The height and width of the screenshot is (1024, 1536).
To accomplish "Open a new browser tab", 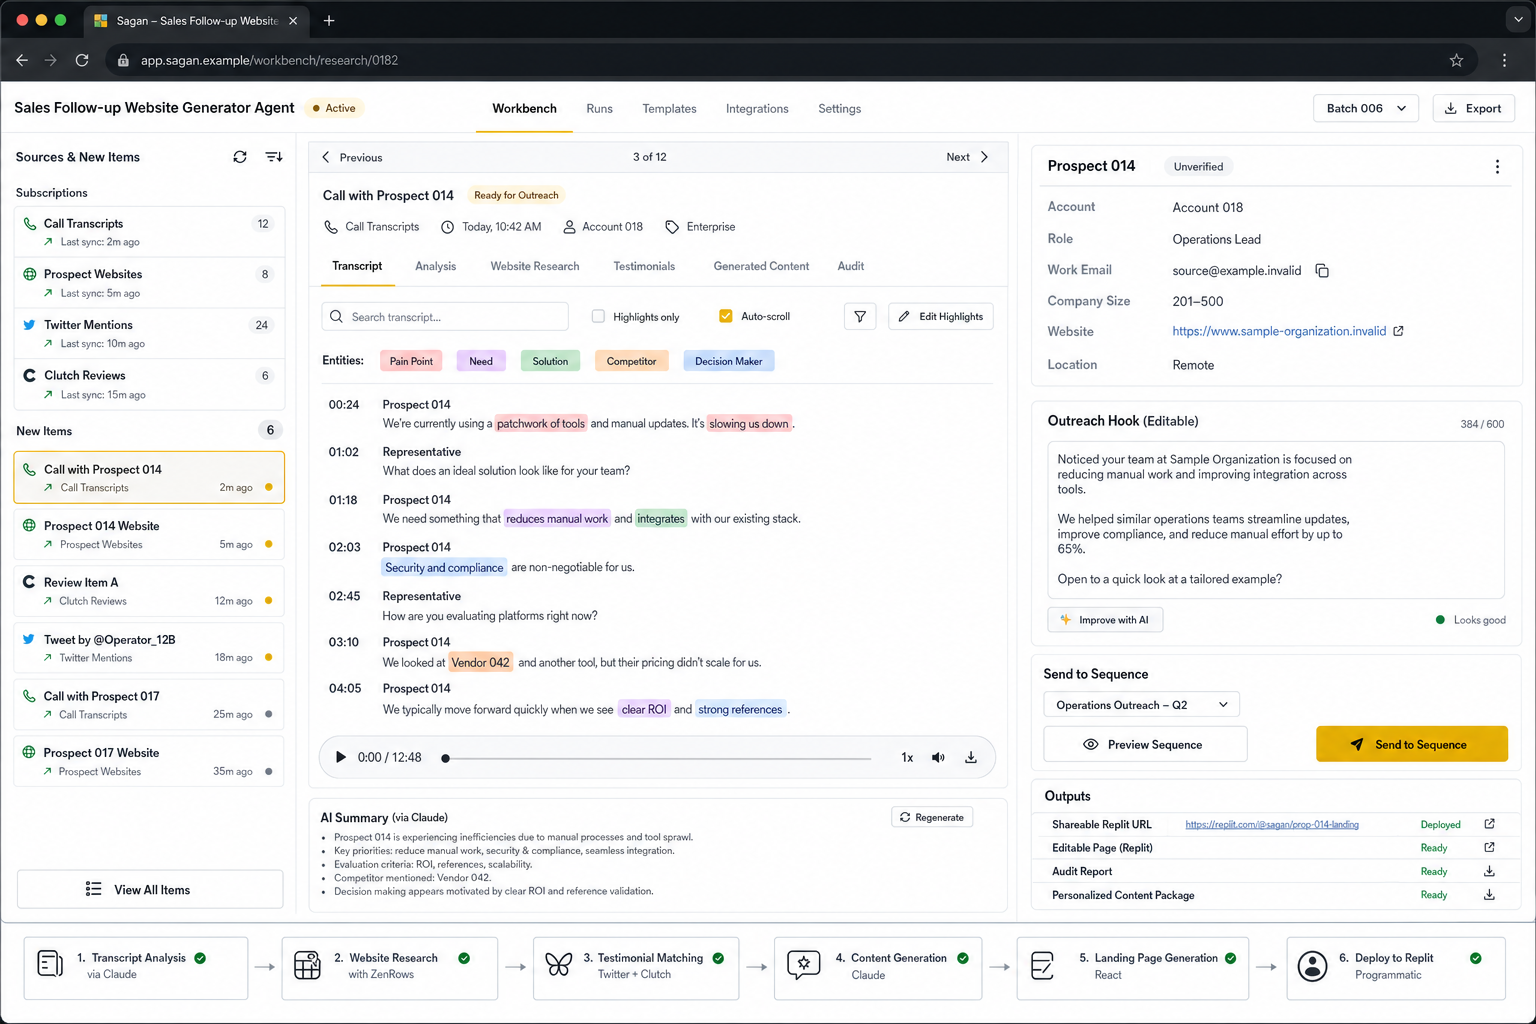I will point(329,20).
